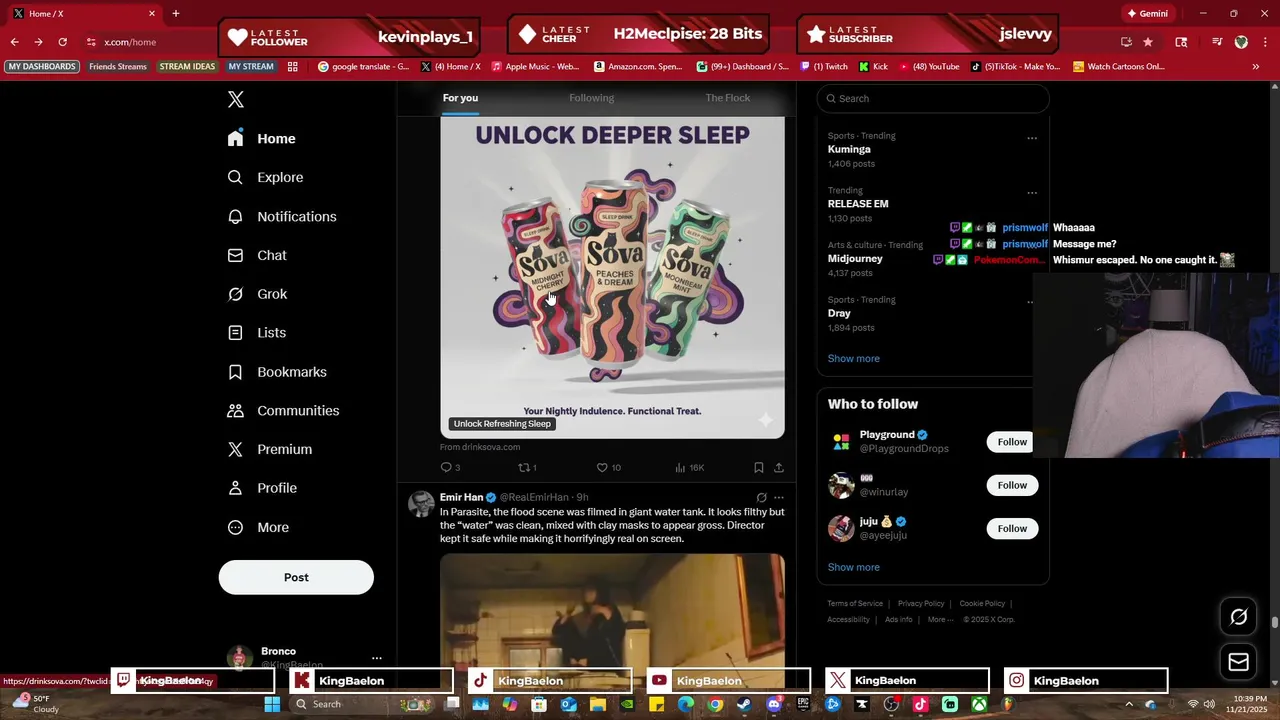Click the X search field

point(933,98)
